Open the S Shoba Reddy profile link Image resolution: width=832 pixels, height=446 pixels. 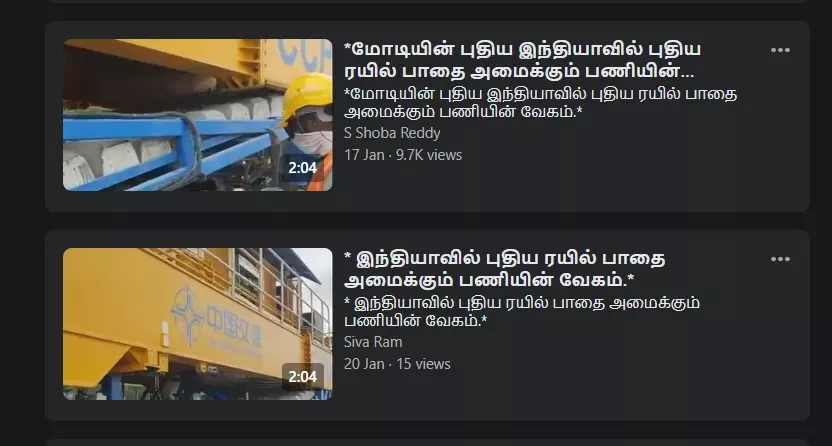[x=392, y=133]
